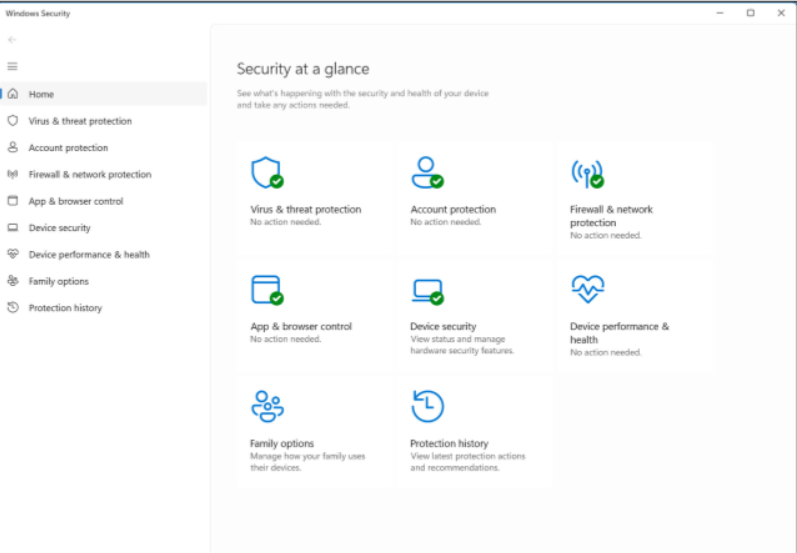The width and height of the screenshot is (797, 553).
Task: Click the Device performance & health heart tile icon
Action: (x=586, y=289)
